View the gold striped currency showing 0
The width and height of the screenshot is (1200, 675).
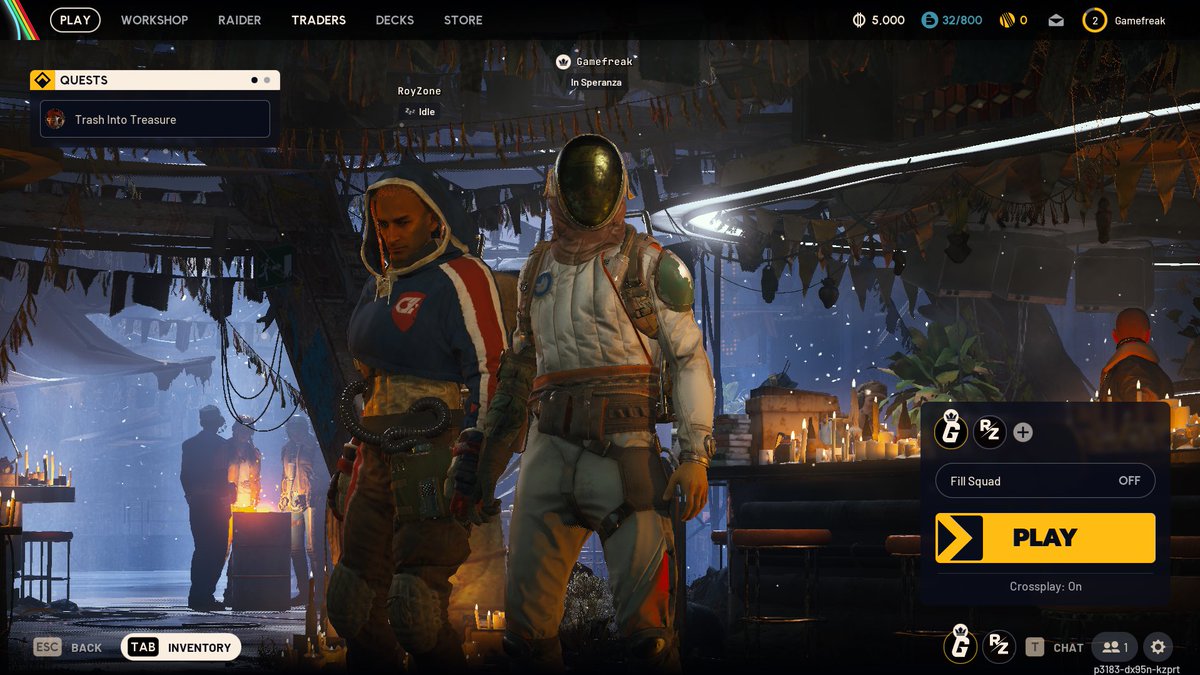1013,20
